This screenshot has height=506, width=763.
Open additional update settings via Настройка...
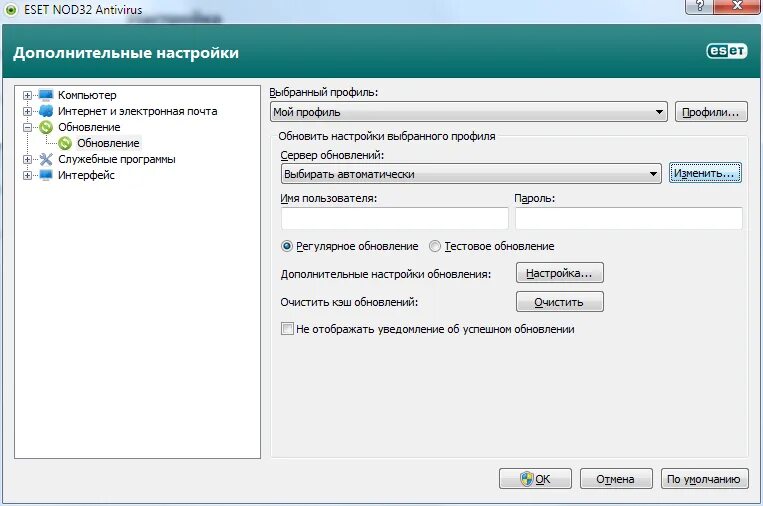click(x=560, y=273)
